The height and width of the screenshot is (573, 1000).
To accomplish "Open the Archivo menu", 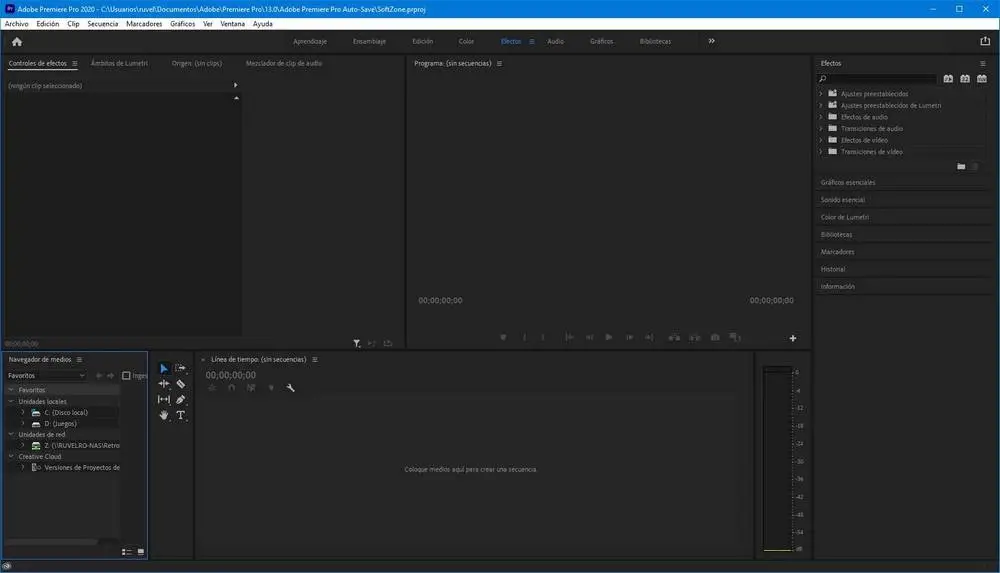I will 17,24.
